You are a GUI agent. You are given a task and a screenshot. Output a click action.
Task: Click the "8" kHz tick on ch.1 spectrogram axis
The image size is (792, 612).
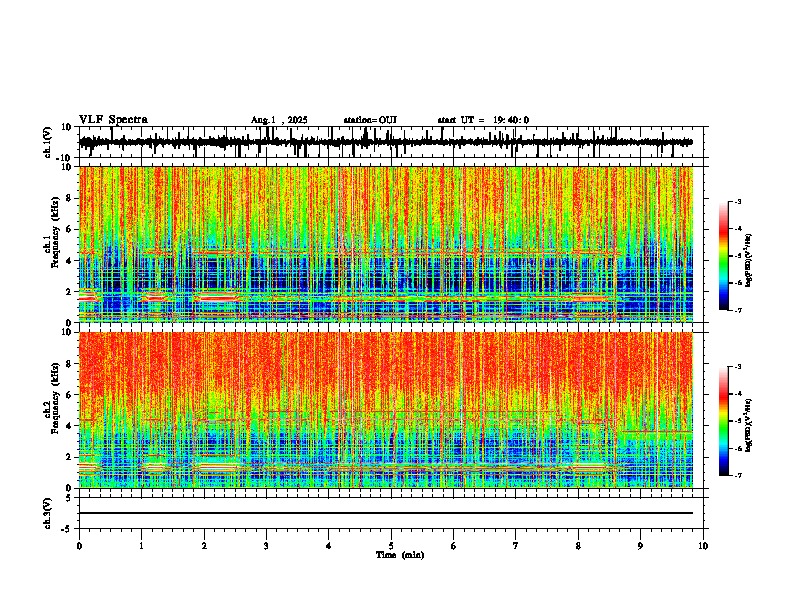tap(70, 198)
